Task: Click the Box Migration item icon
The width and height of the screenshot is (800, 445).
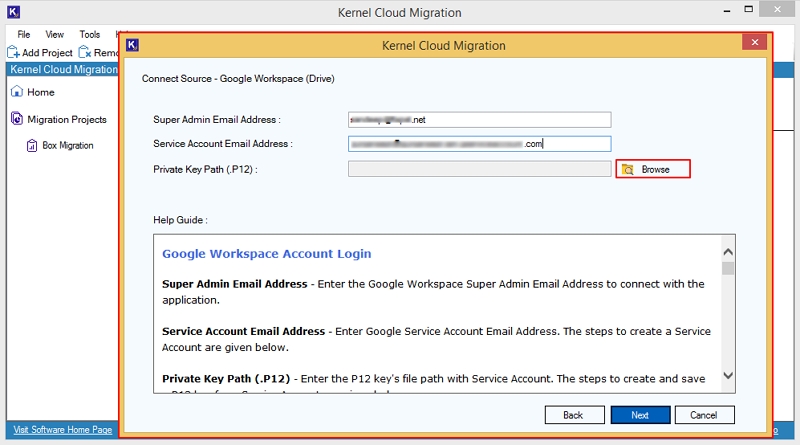Action: click(32, 145)
